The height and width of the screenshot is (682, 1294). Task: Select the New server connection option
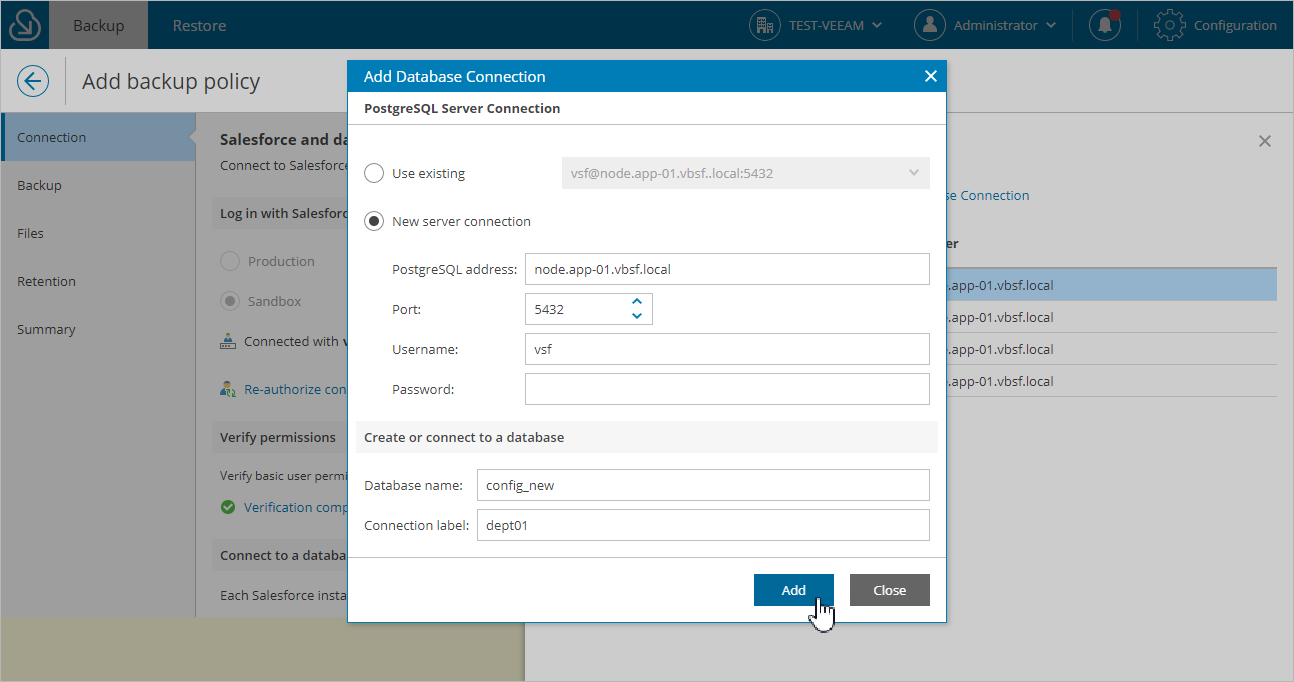374,221
